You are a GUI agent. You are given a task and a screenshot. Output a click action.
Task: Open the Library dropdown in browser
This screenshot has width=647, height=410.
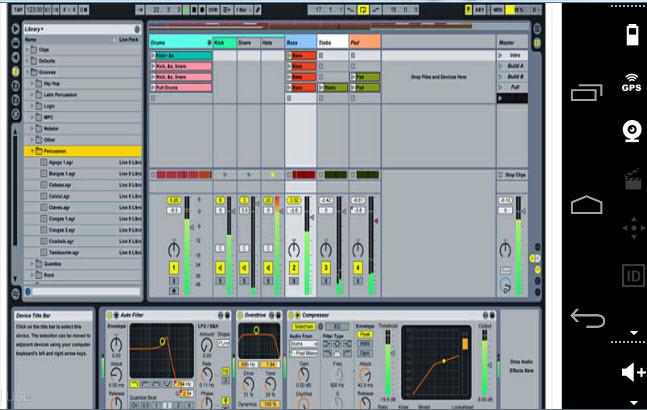tap(34, 29)
